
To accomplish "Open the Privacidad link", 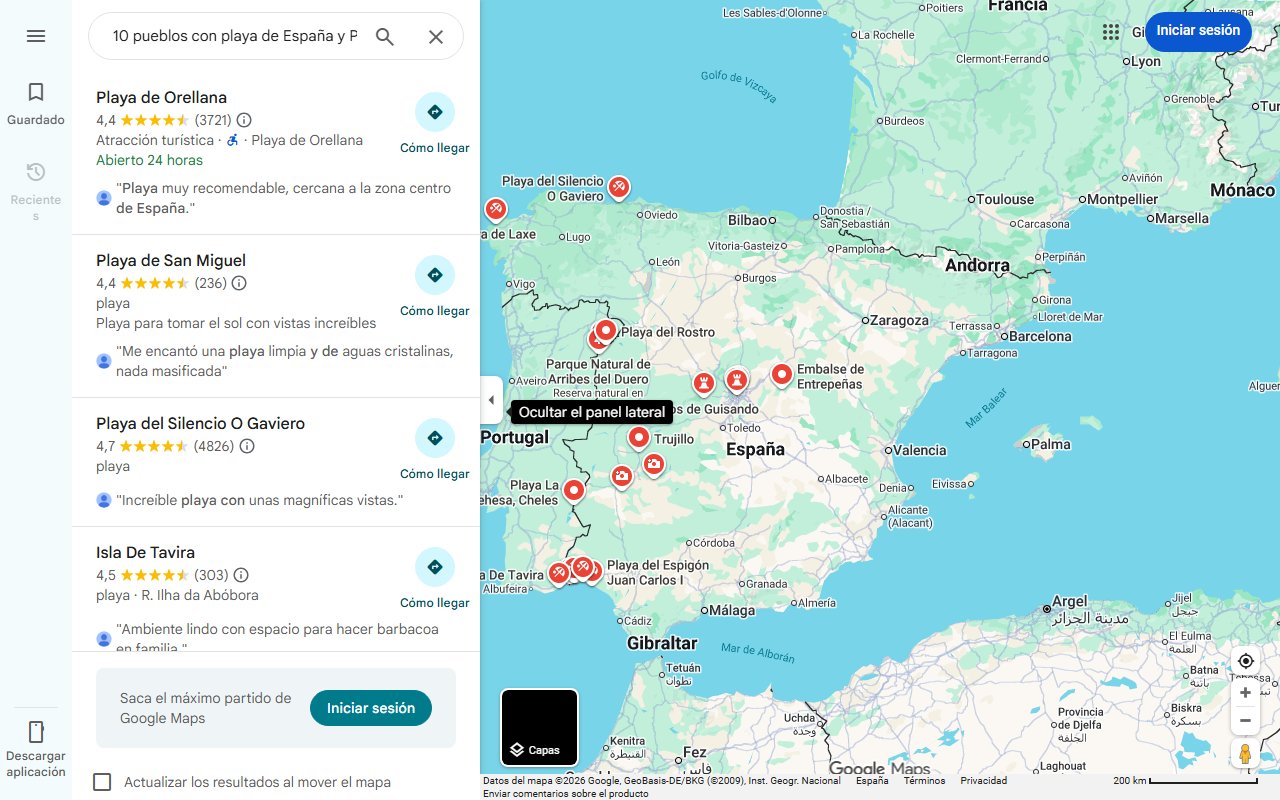I will tap(983, 780).
